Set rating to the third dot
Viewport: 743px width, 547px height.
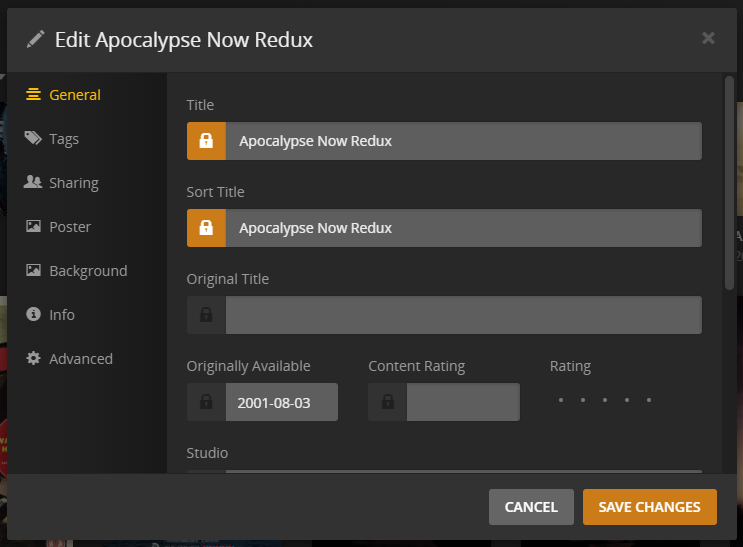tap(605, 400)
